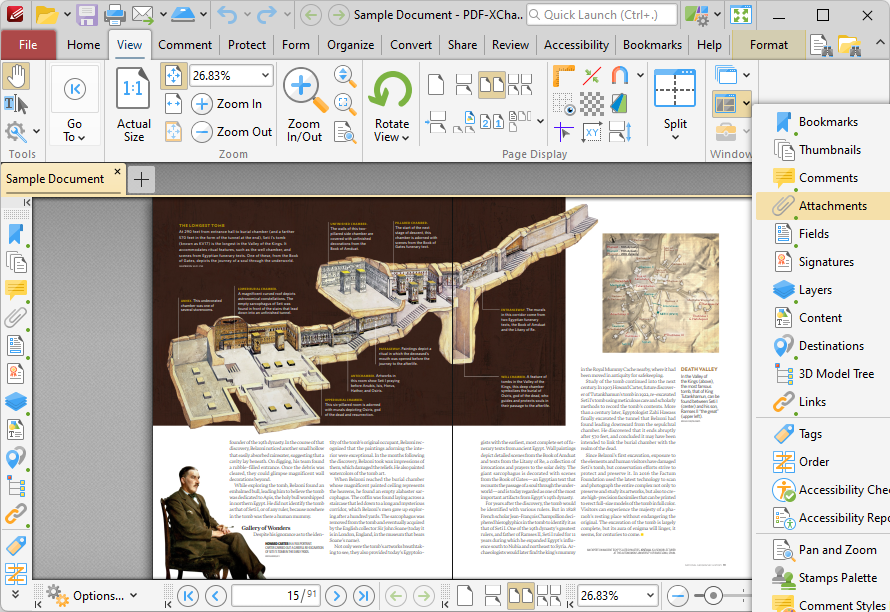Switch to the Accessibility tab
This screenshot has height=612, width=890.
coord(576,45)
